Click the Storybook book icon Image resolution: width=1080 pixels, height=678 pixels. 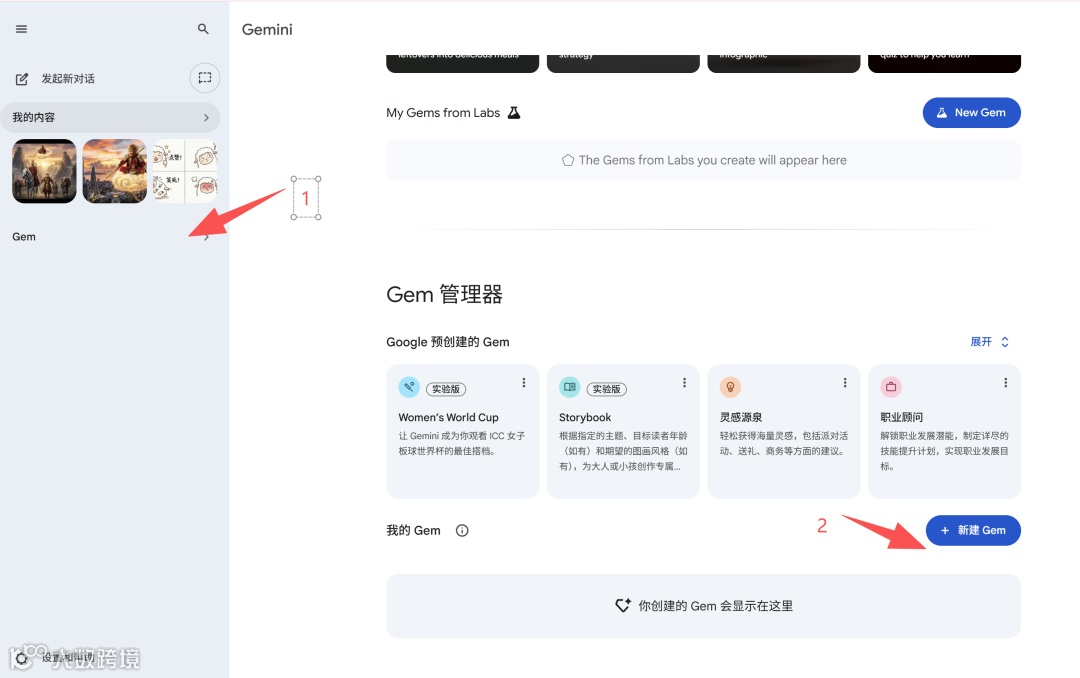570,387
